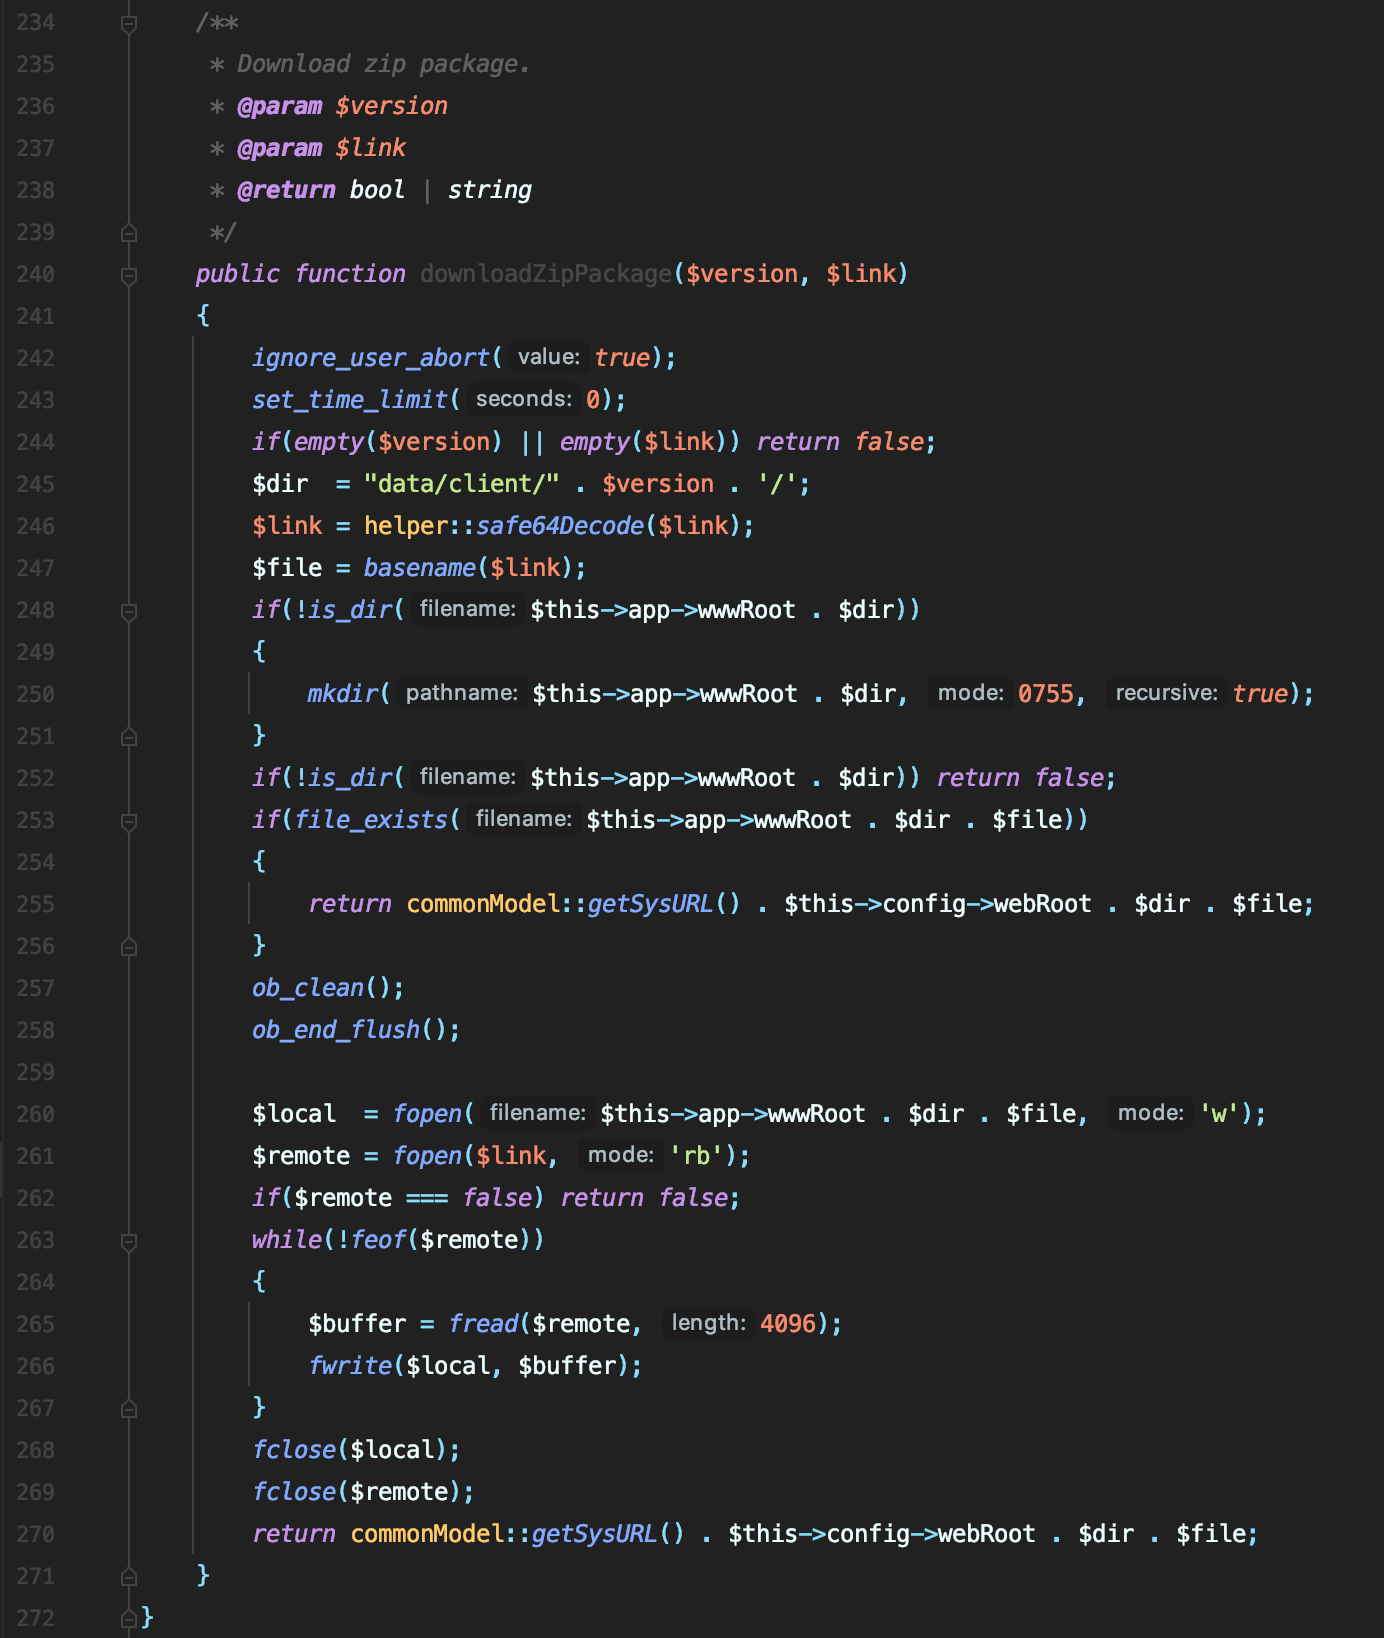Click the closing fold marker on line 251
1384x1638 pixels.
[129, 737]
